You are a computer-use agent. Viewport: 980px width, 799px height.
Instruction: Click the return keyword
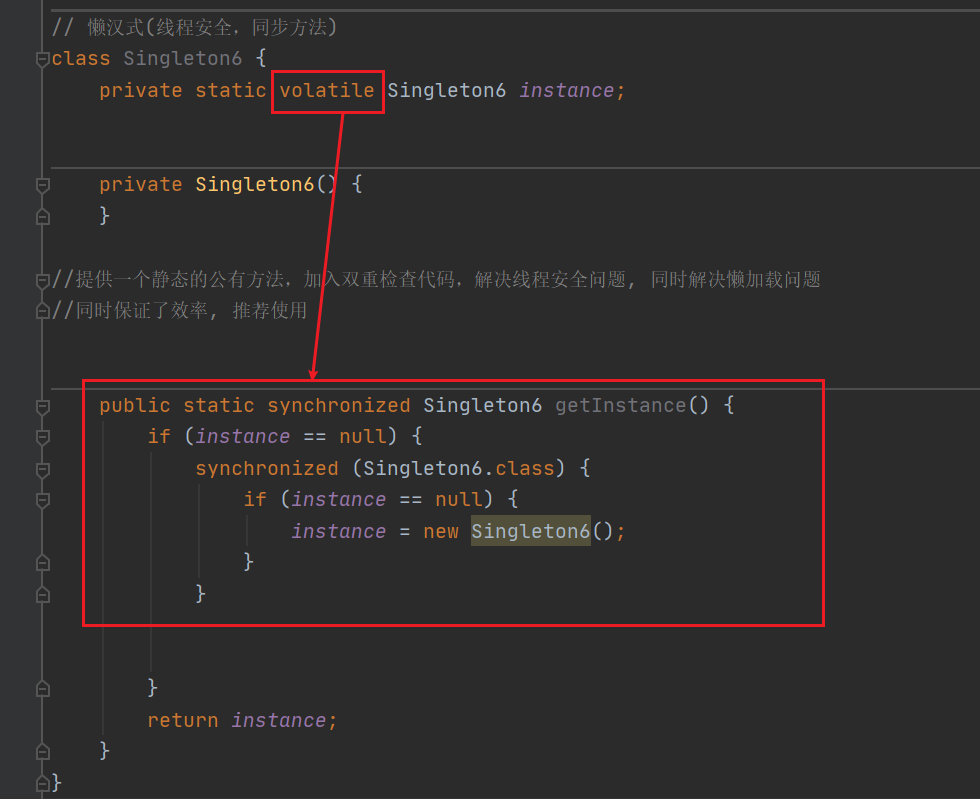(x=182, y=720)
